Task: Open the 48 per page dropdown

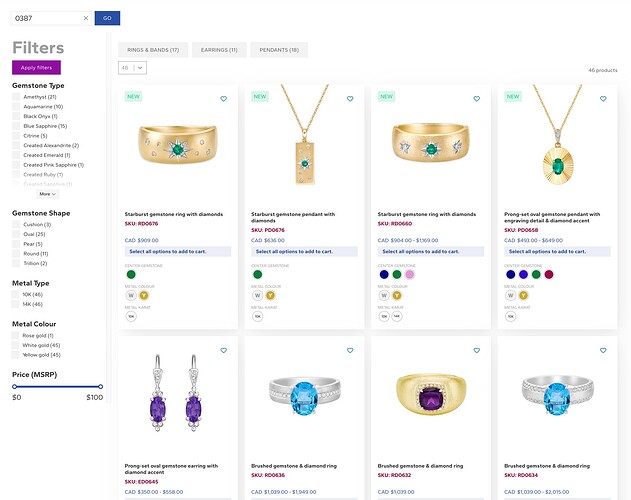Action: coord(132,68)
